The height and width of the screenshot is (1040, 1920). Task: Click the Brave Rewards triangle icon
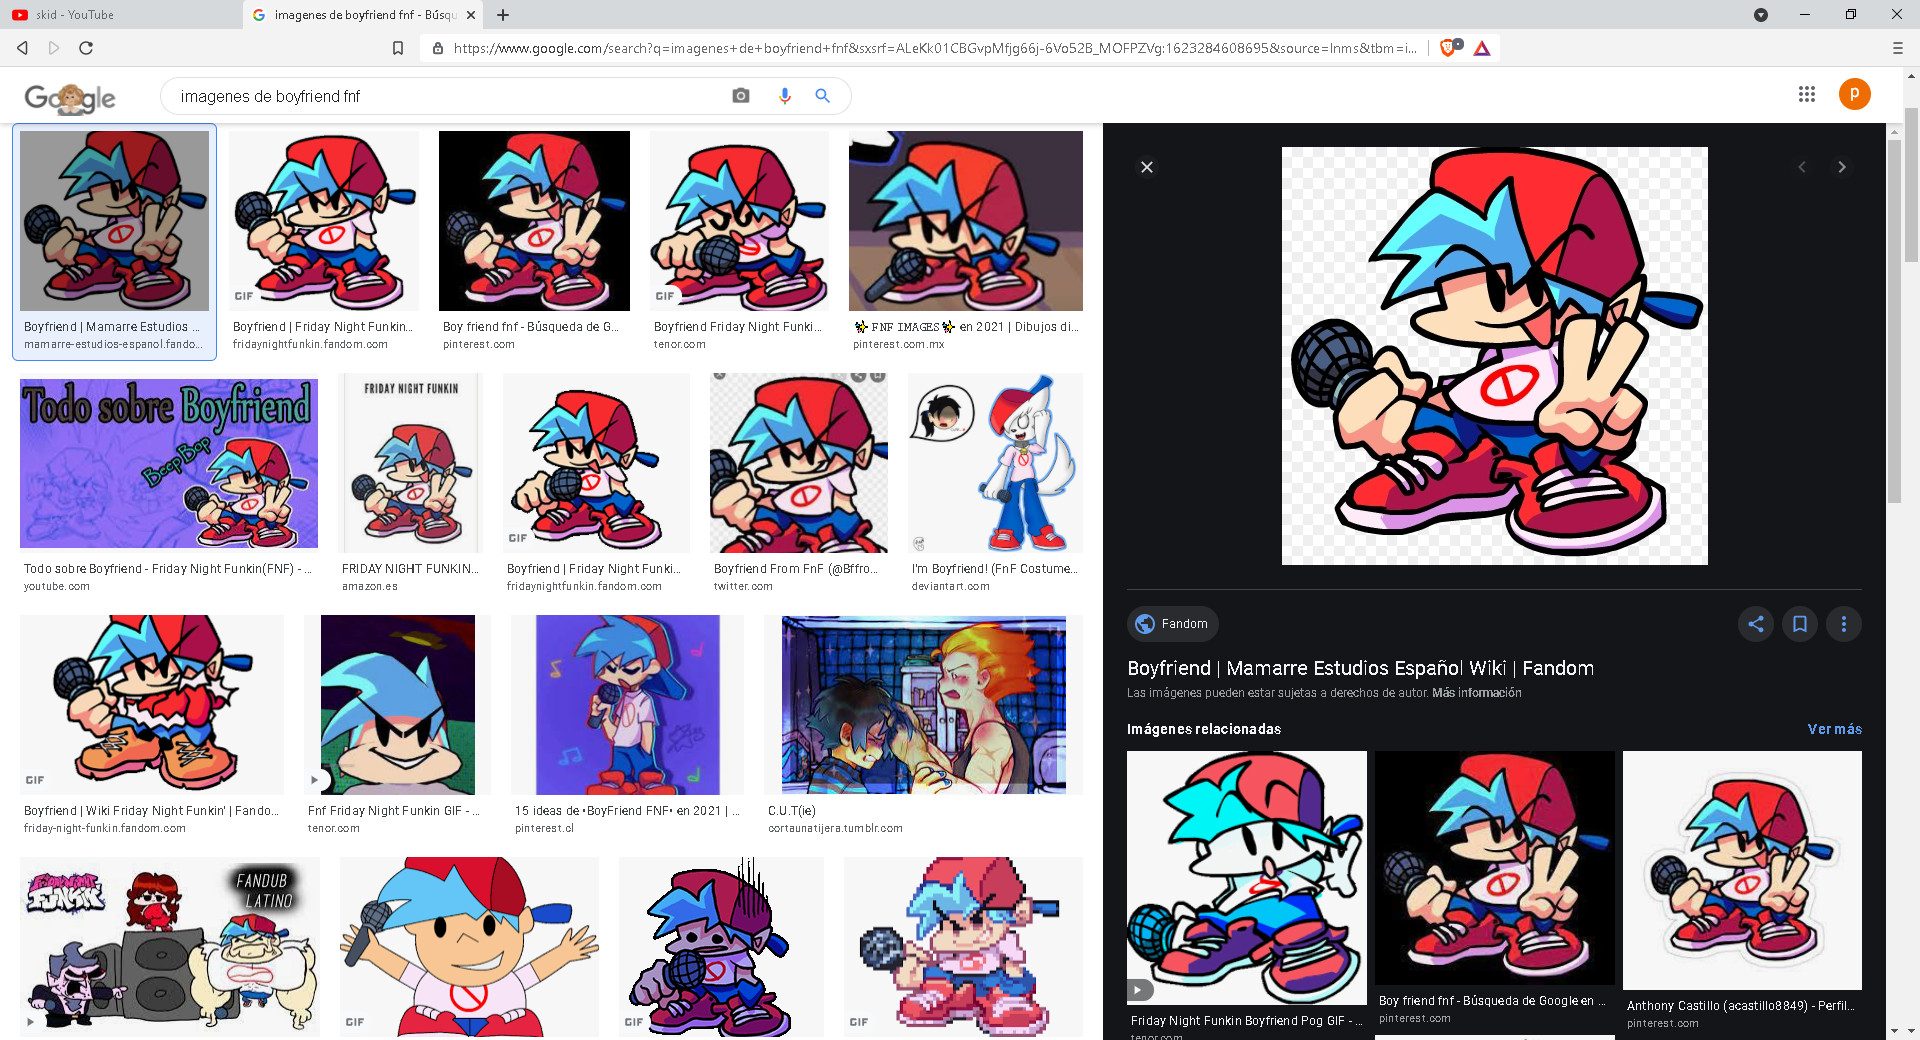click(1482, 48)
